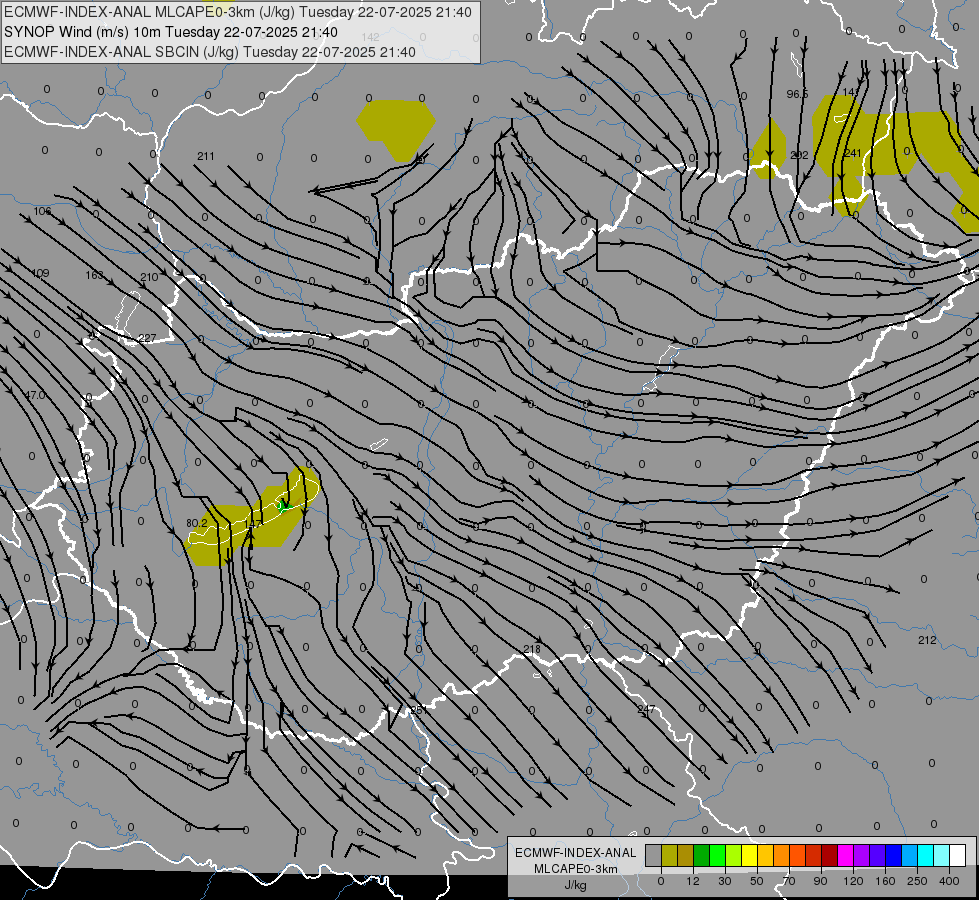The height and width of the screenshot is (900, 979).
Task: Click the map value '80.2'
Action: [197, 523]
